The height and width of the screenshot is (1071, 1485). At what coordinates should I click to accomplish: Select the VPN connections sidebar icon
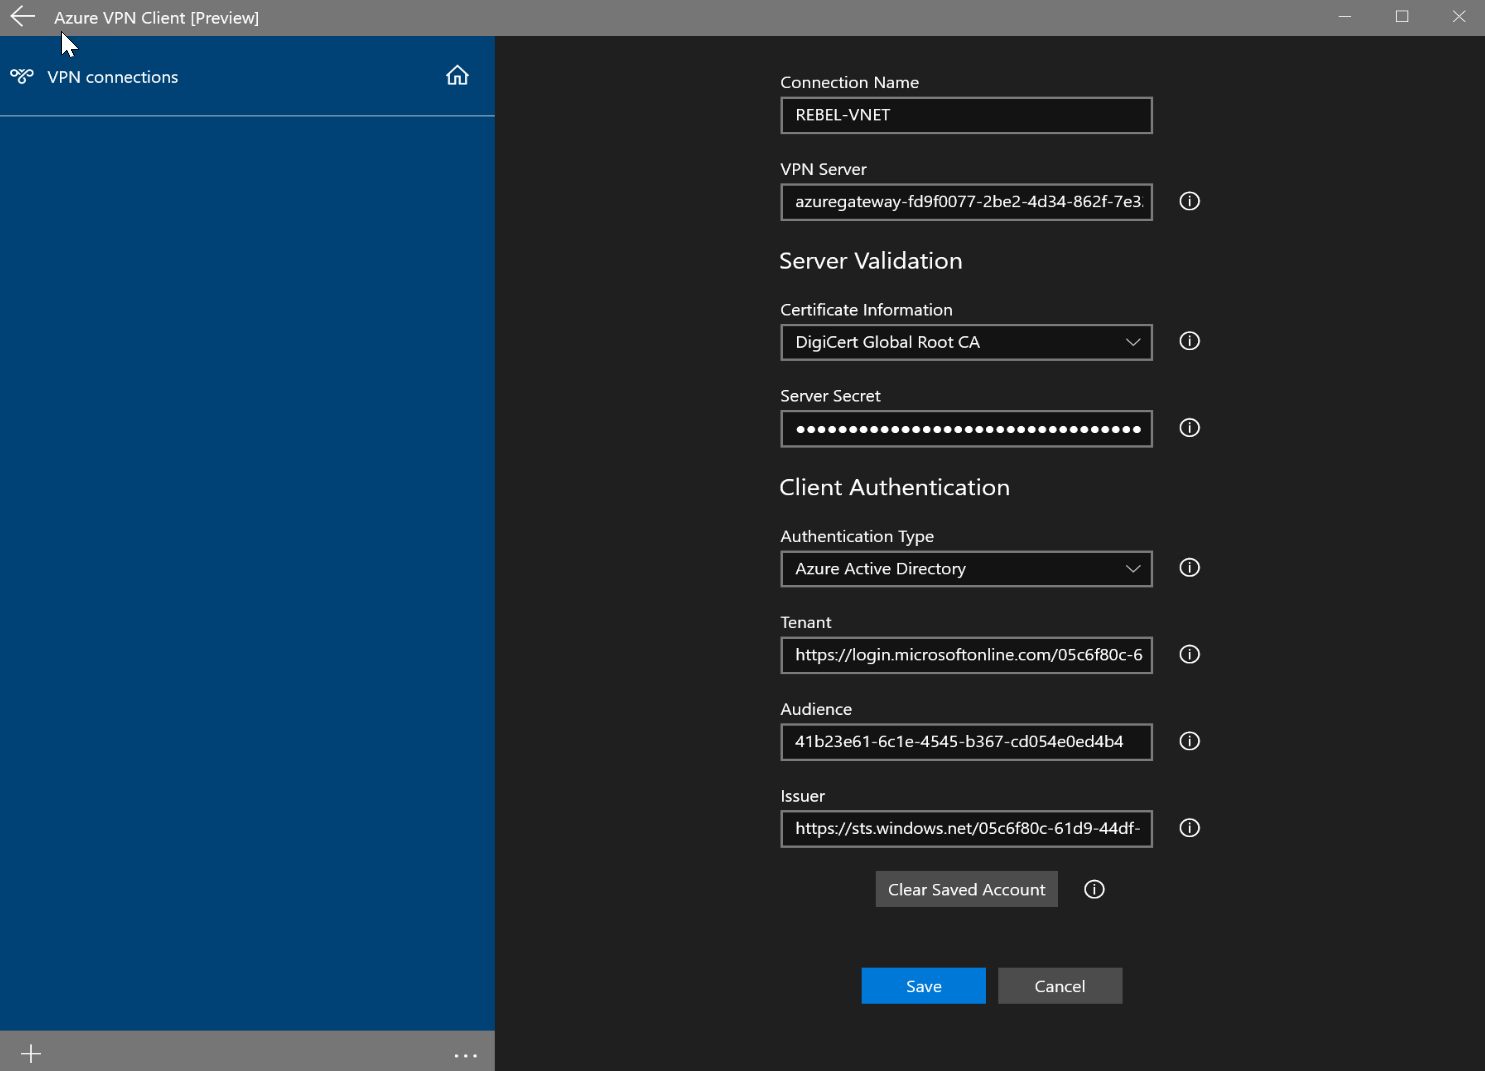[x=21, y=75]
